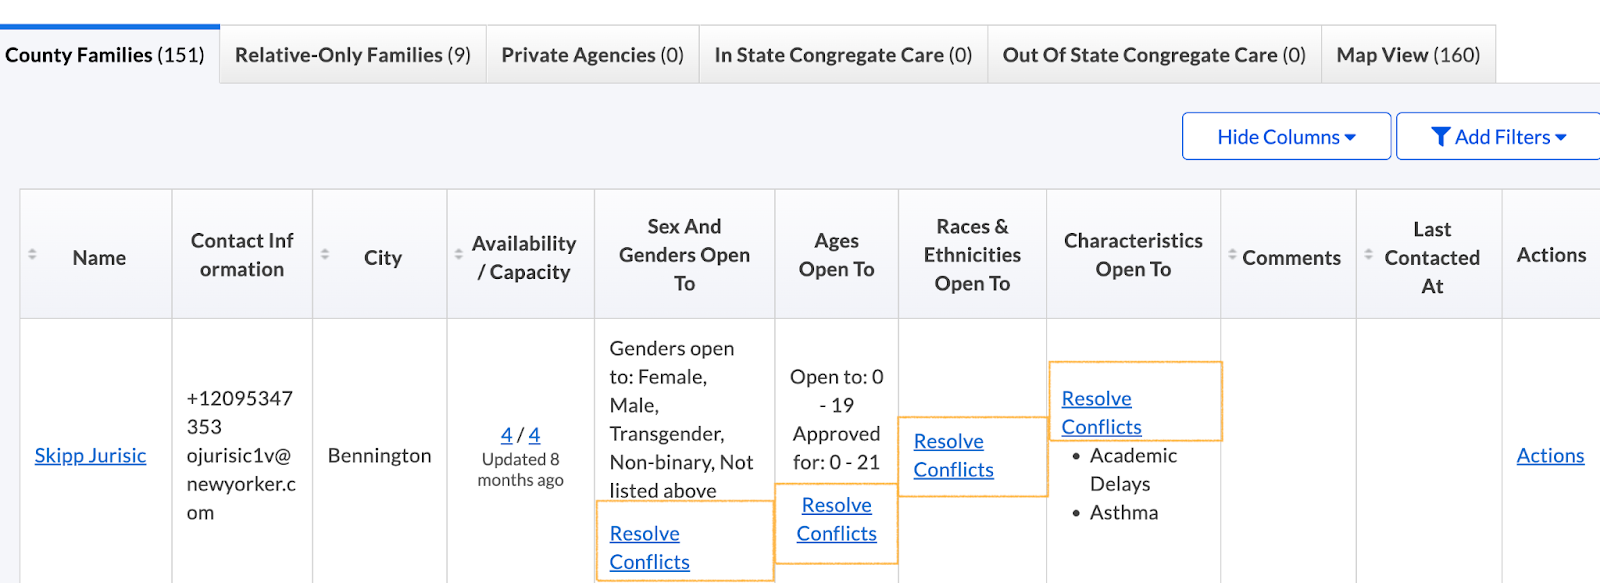Open the Private Agencies tab
The image size is (1600, 583).
(x=592, y=55)
